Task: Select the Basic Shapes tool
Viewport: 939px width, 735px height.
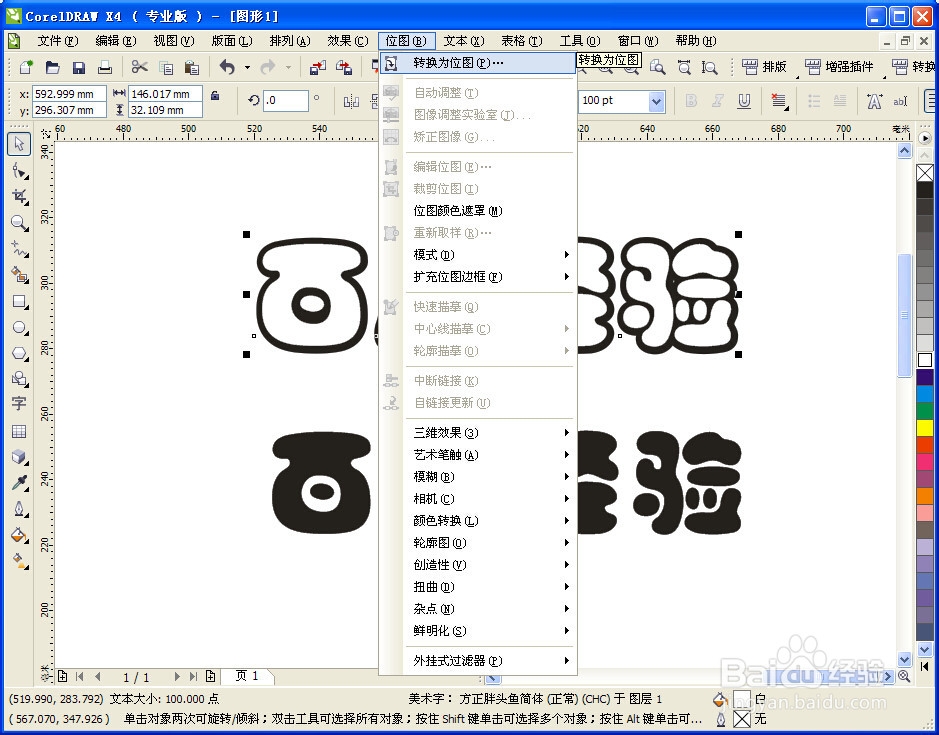Action: tap(19, 379)
